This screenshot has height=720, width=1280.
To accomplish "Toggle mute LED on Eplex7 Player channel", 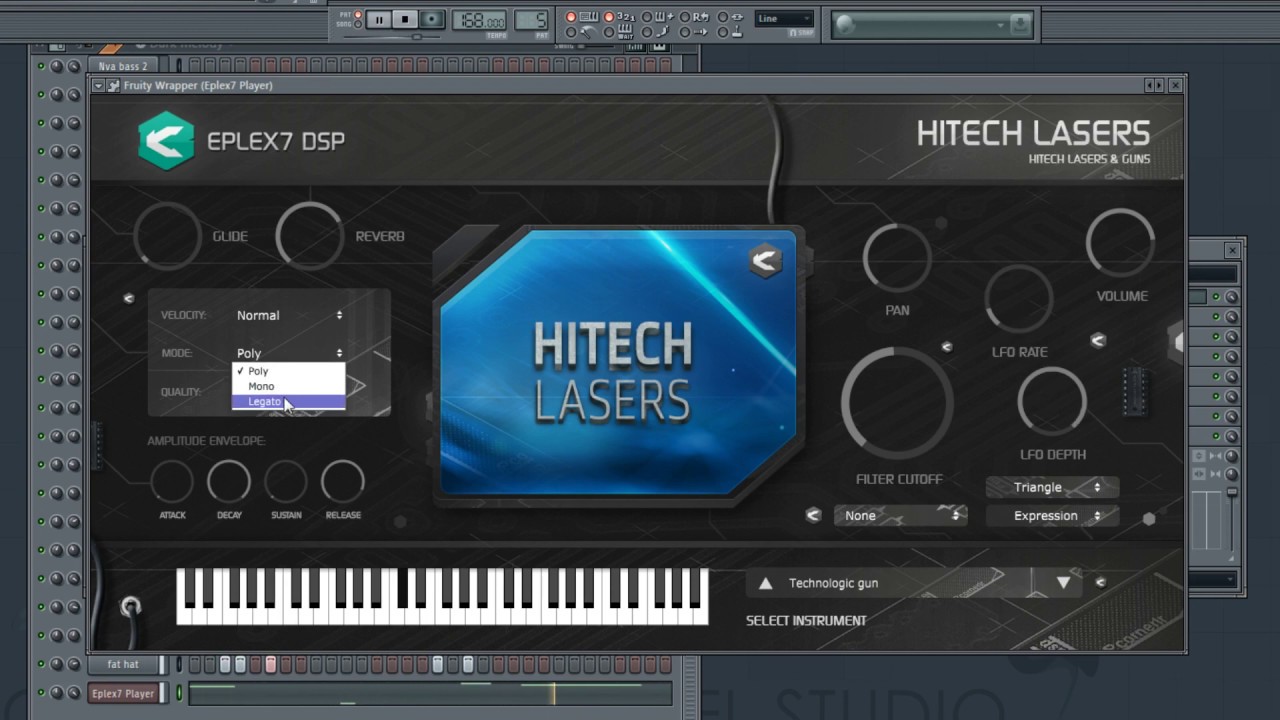I will [41, 693].
